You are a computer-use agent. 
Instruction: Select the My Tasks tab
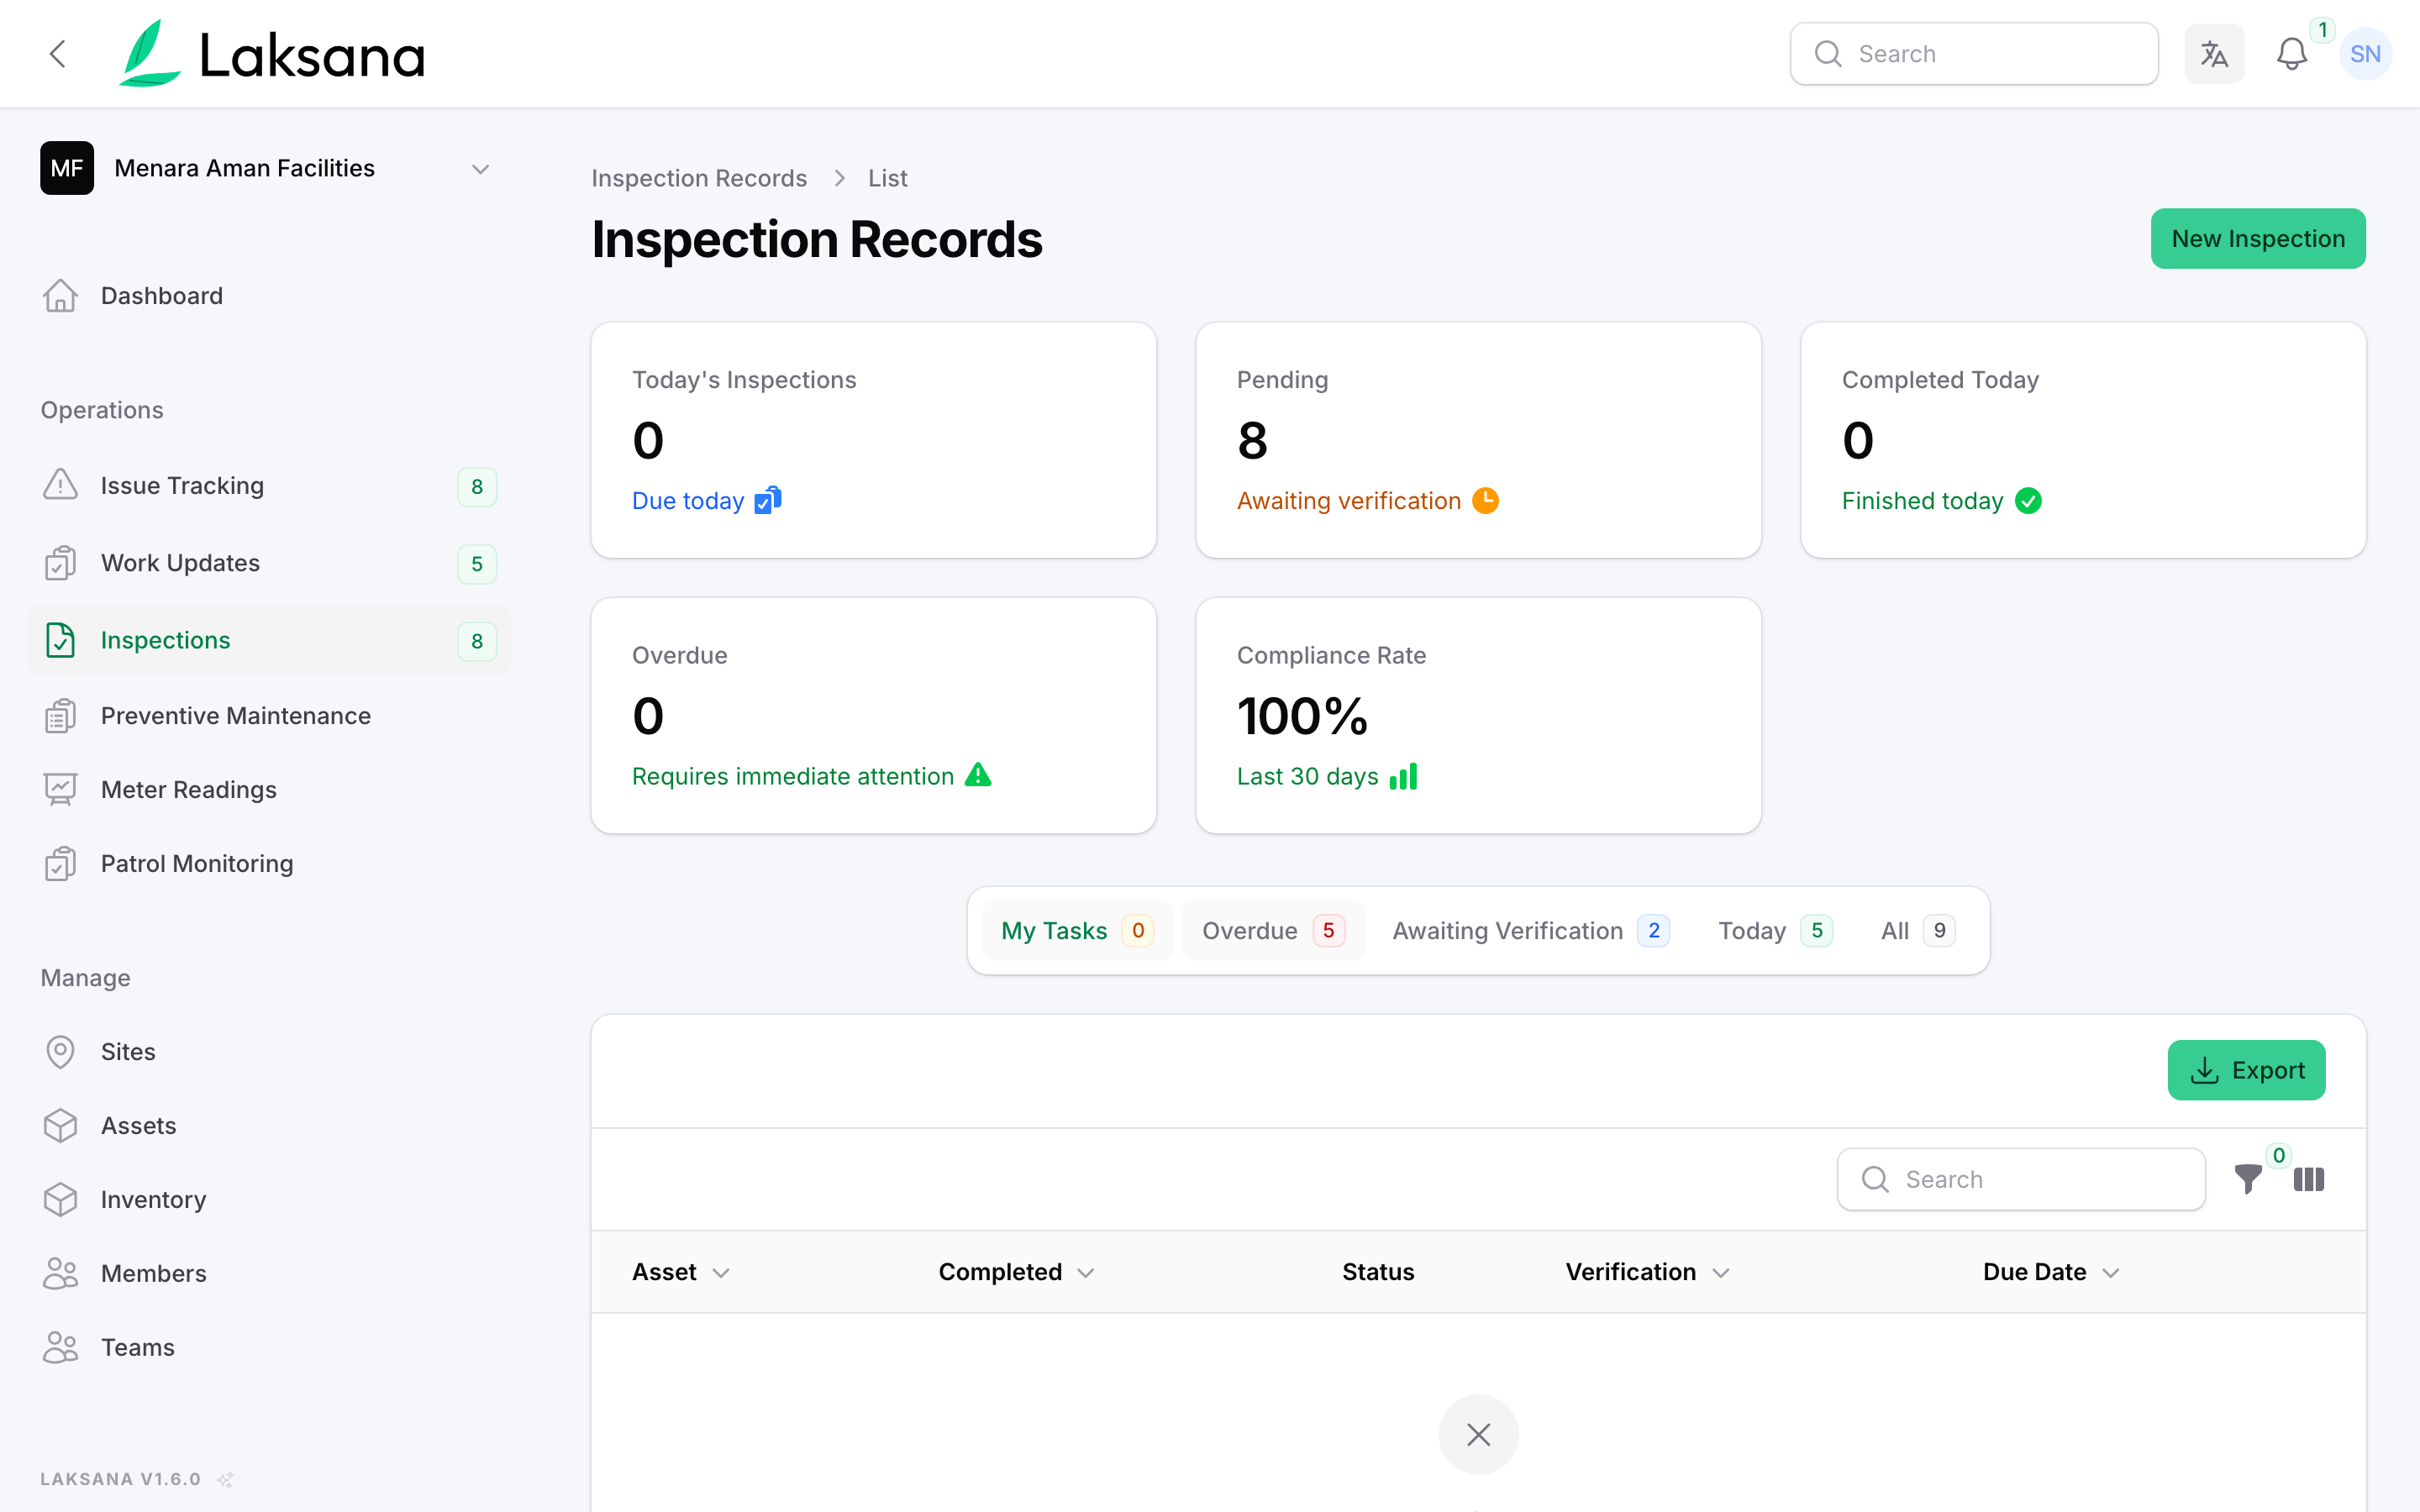[1077, 931]
